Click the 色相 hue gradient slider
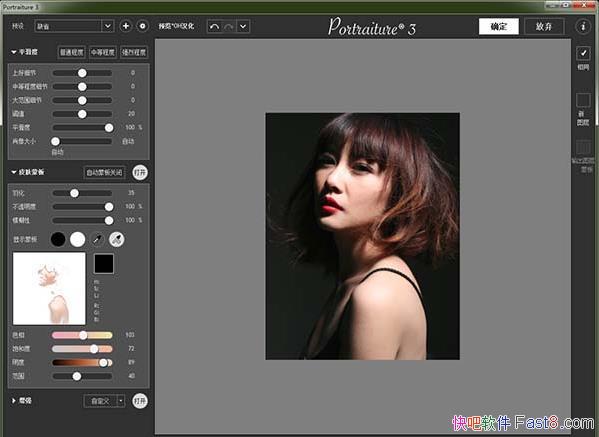 coord(82,335)
